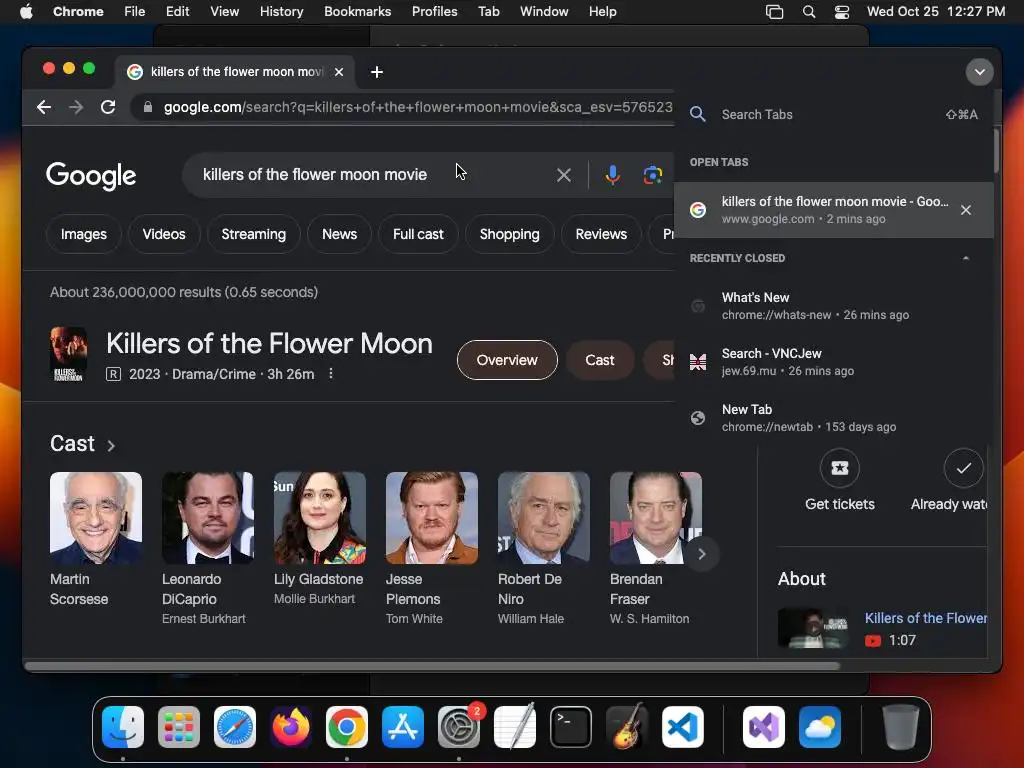Image resolution: width=1024 pixels, height=768 pixels.
Task: Click Leonardo DiCaprio cast photo
Action: [208, 518]
